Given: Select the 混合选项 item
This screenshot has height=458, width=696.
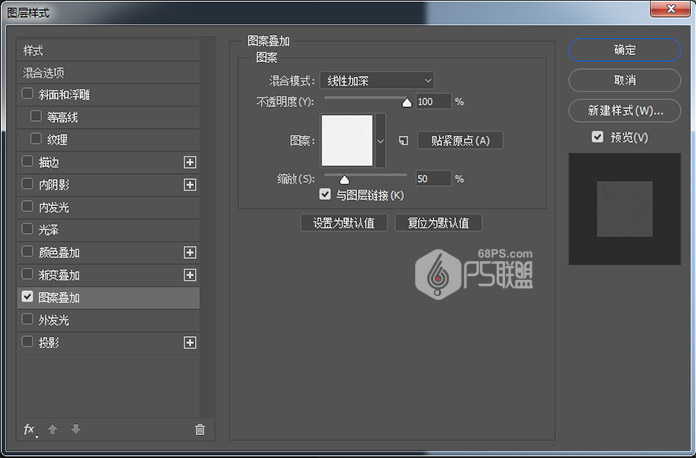Looking at the screenshot, I should (108, 73).
